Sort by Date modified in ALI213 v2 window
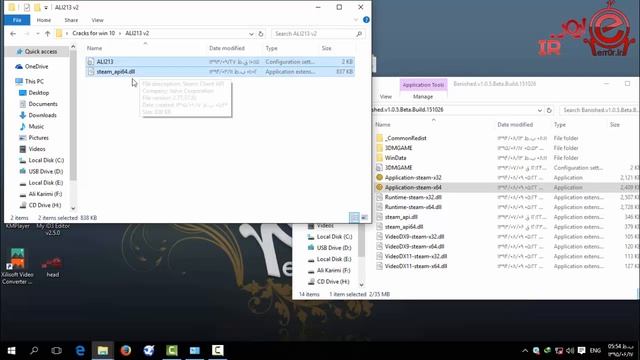The width and height of the screenshot is (640, 360). 227,48
